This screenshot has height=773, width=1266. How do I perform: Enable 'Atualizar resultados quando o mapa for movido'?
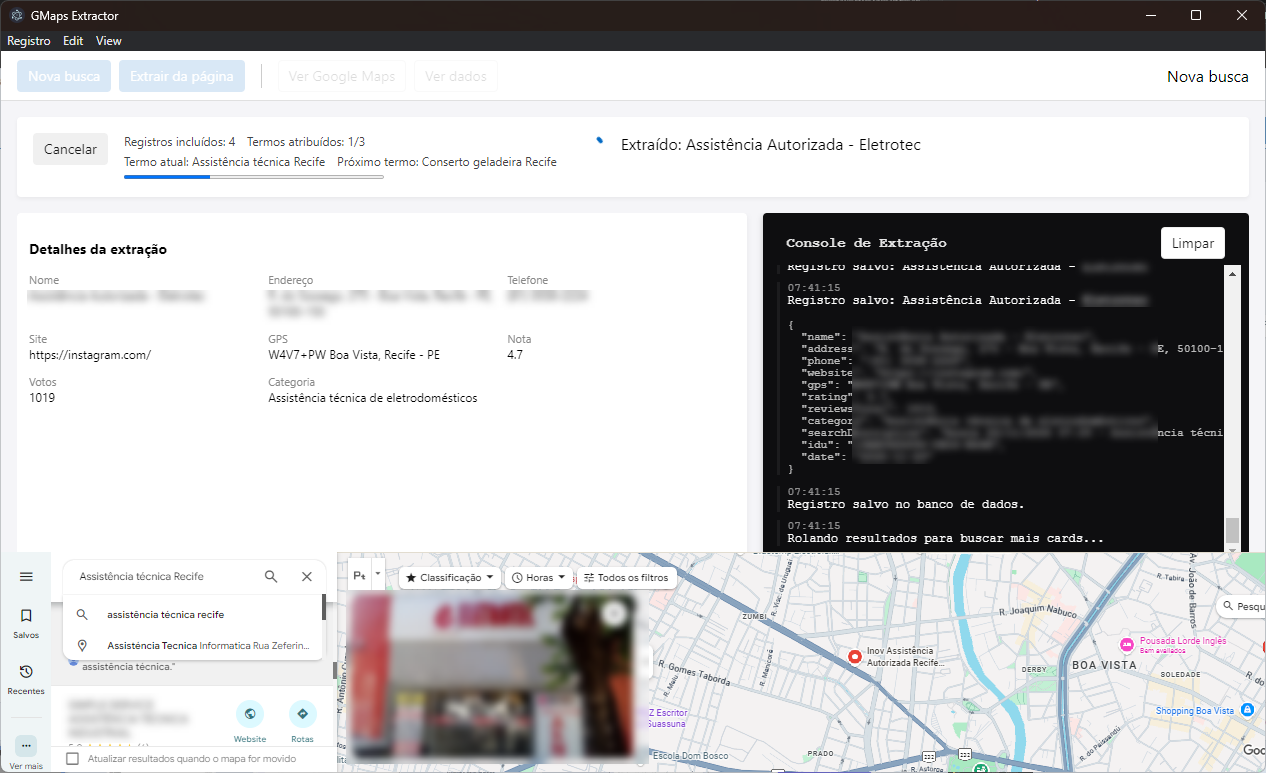[72, 759]
